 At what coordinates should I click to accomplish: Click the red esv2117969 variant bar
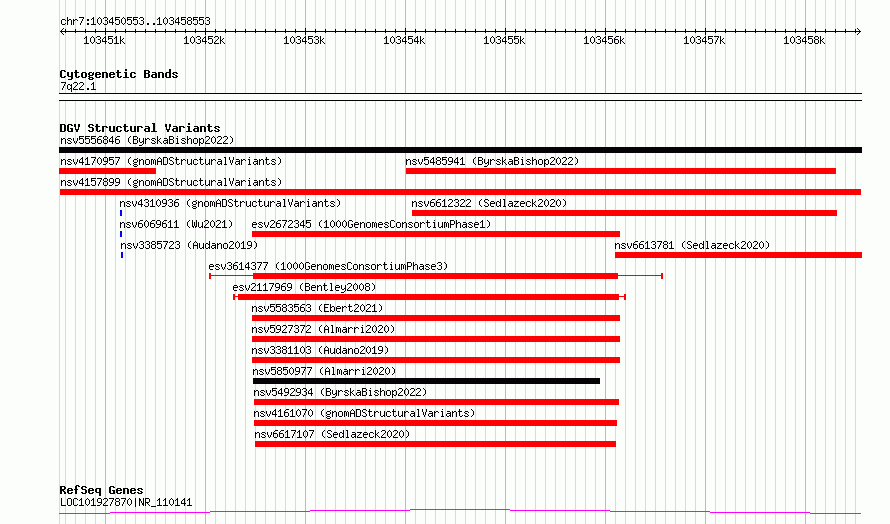click(x=429, y=297)
